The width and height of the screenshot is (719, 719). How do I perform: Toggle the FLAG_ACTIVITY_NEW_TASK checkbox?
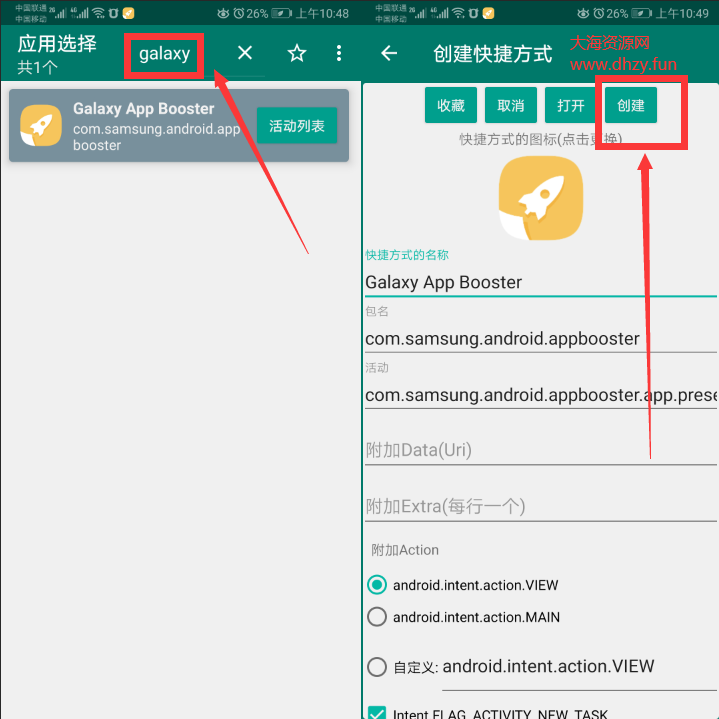click(x=377, y=713)
